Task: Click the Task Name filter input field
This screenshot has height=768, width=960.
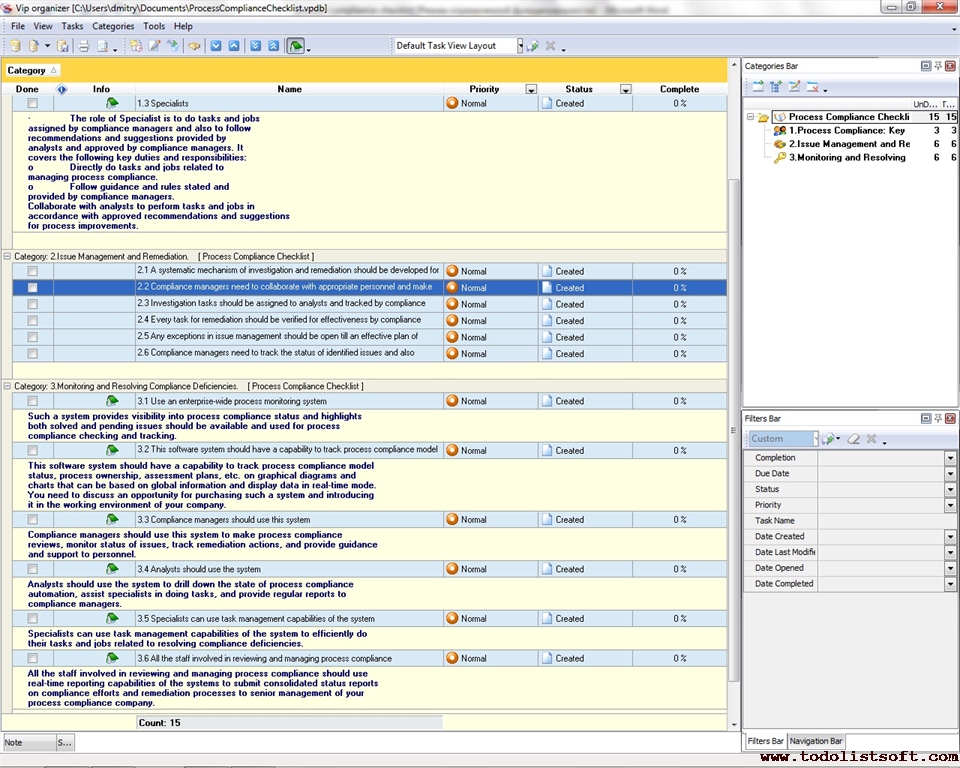Action: 880,521
